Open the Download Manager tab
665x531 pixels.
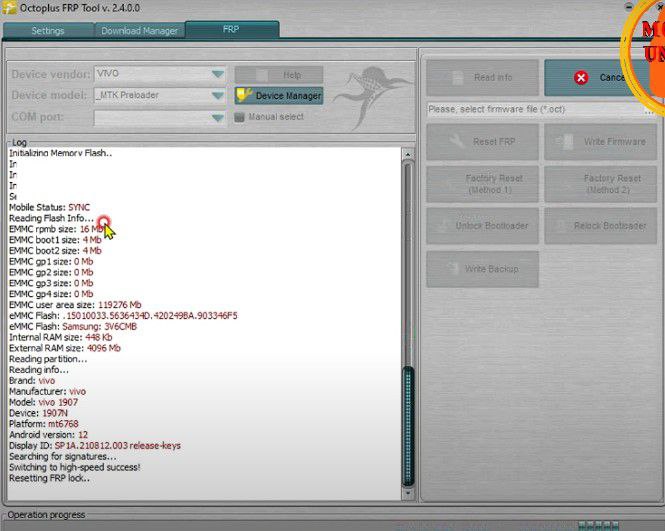tap(140, 31)
